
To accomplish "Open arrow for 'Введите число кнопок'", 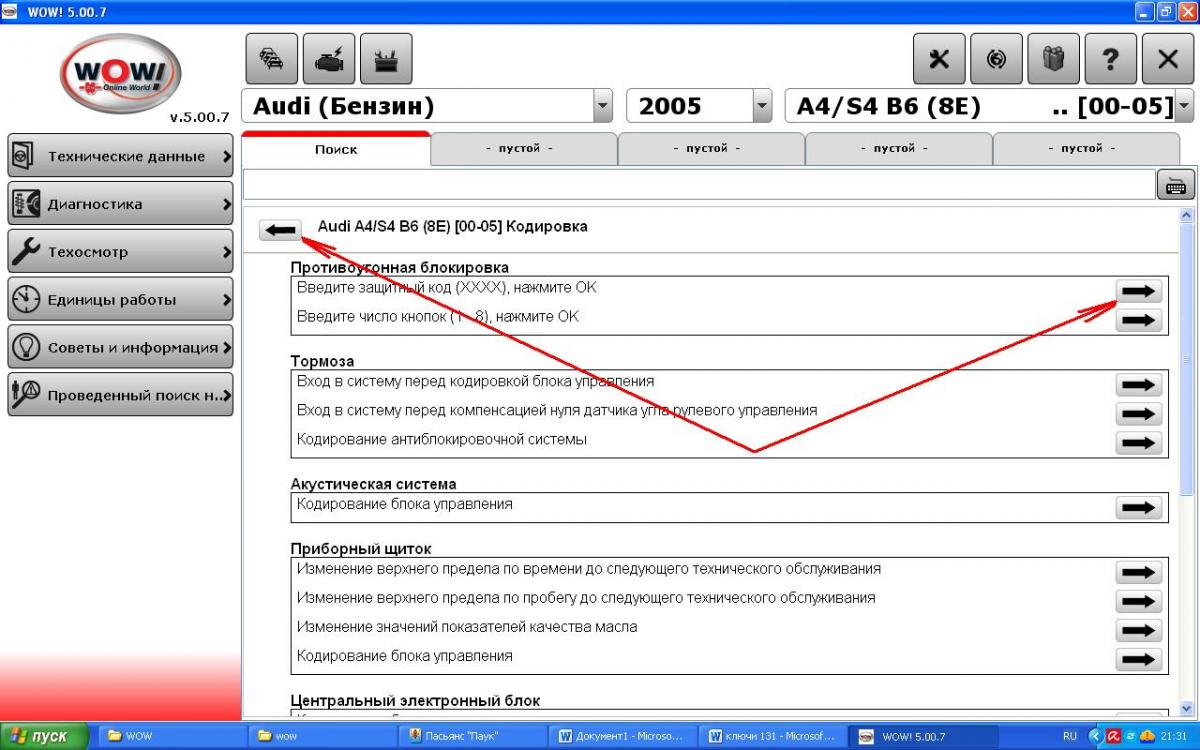I will [x=1138, y=320].
